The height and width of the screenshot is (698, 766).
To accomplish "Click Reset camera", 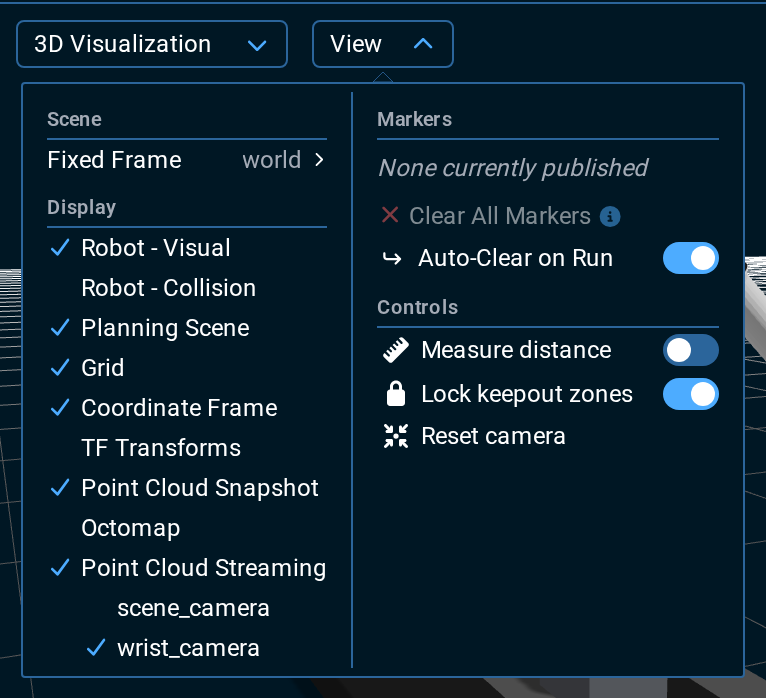I will [474, 436].
